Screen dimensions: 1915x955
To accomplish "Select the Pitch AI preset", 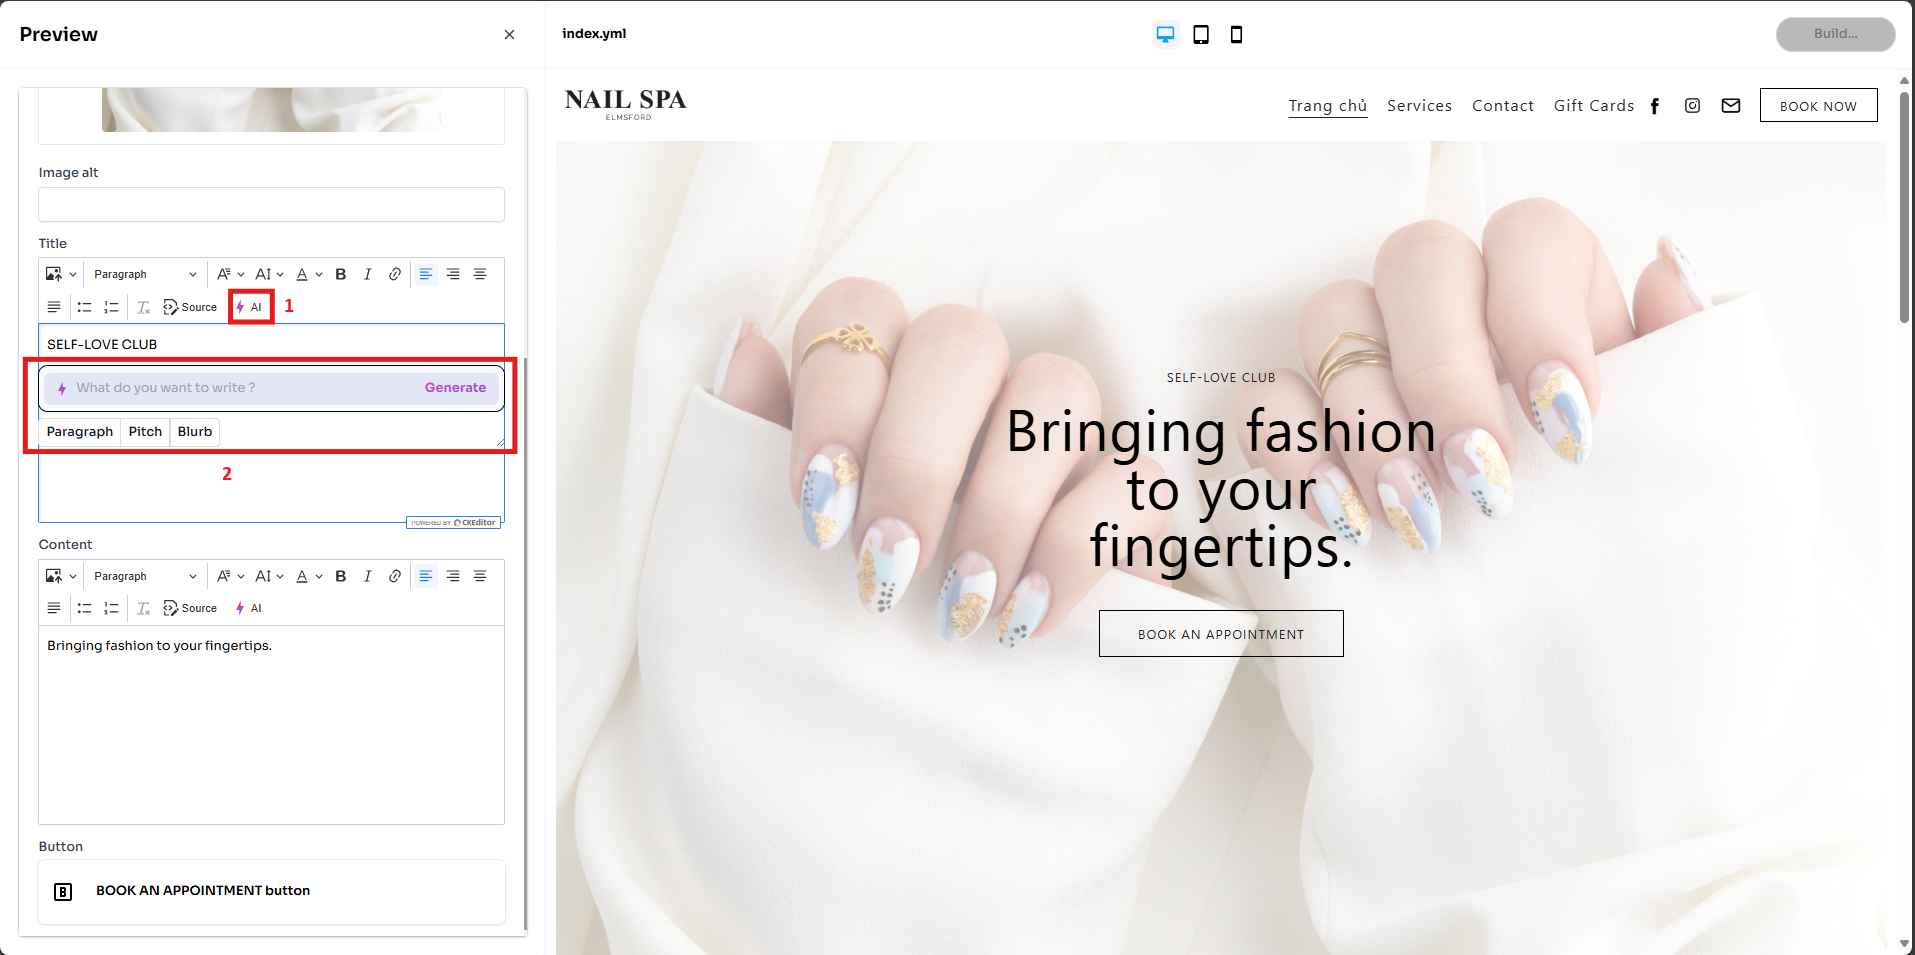I will [x=145, y=432].
